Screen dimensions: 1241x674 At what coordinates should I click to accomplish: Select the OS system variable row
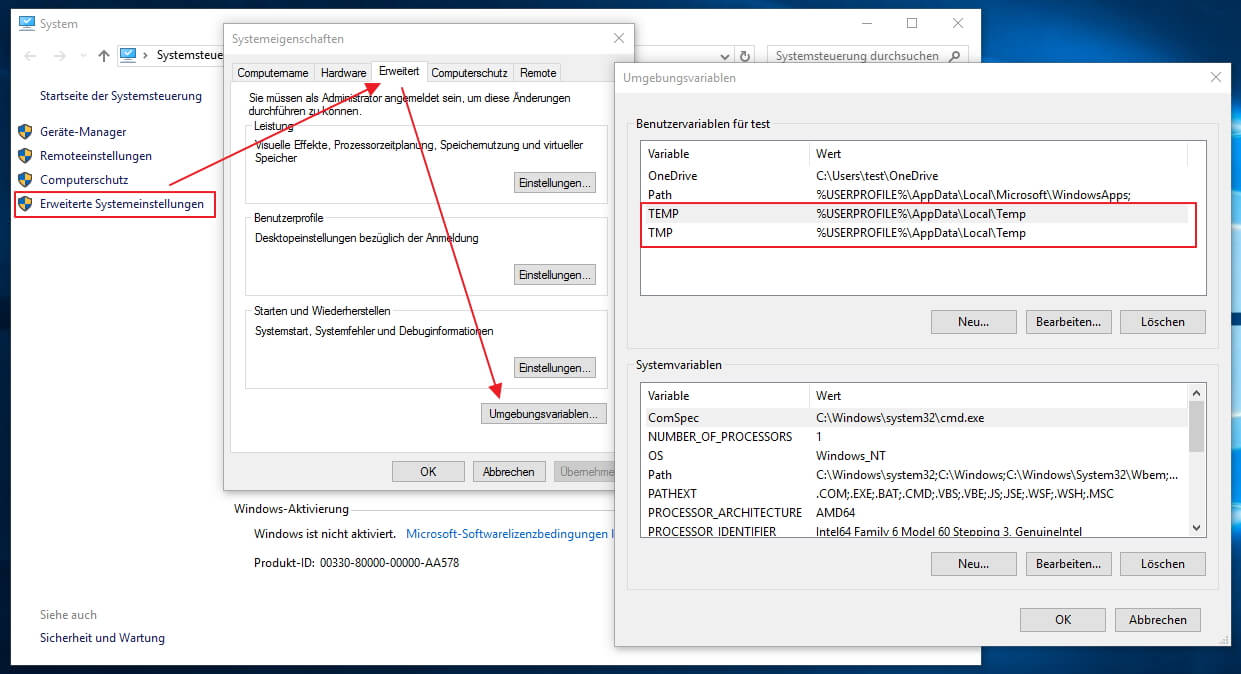coord(915,455)
